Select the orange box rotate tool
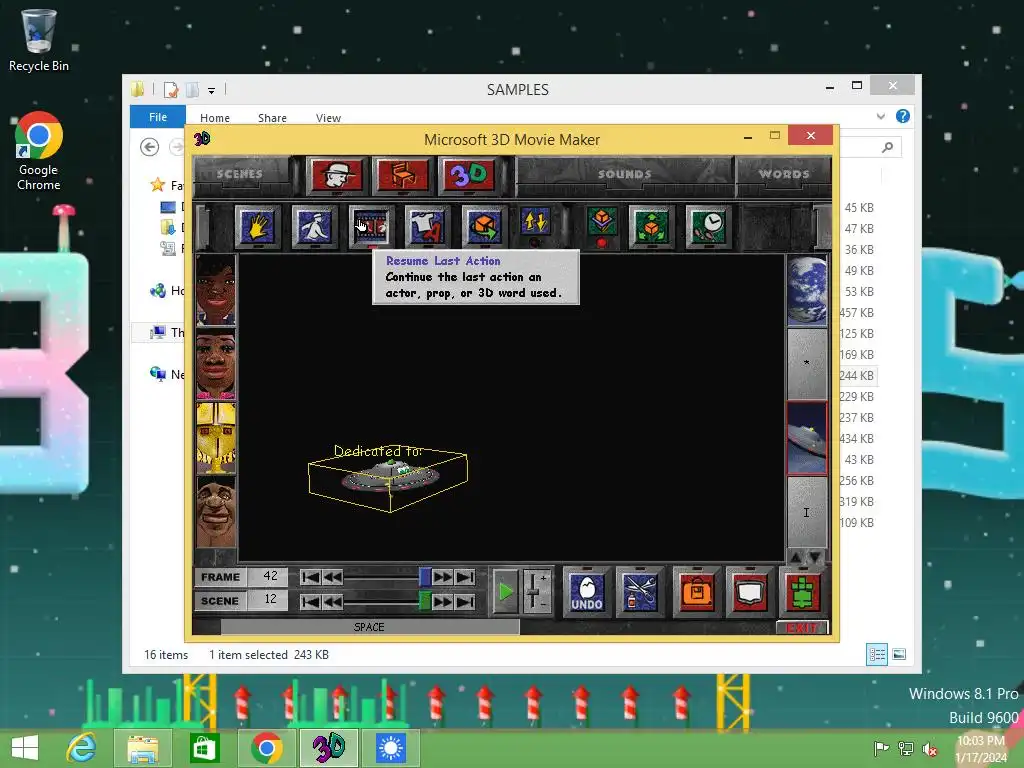Screen dimensions: 1024x768 coord(484,227)
